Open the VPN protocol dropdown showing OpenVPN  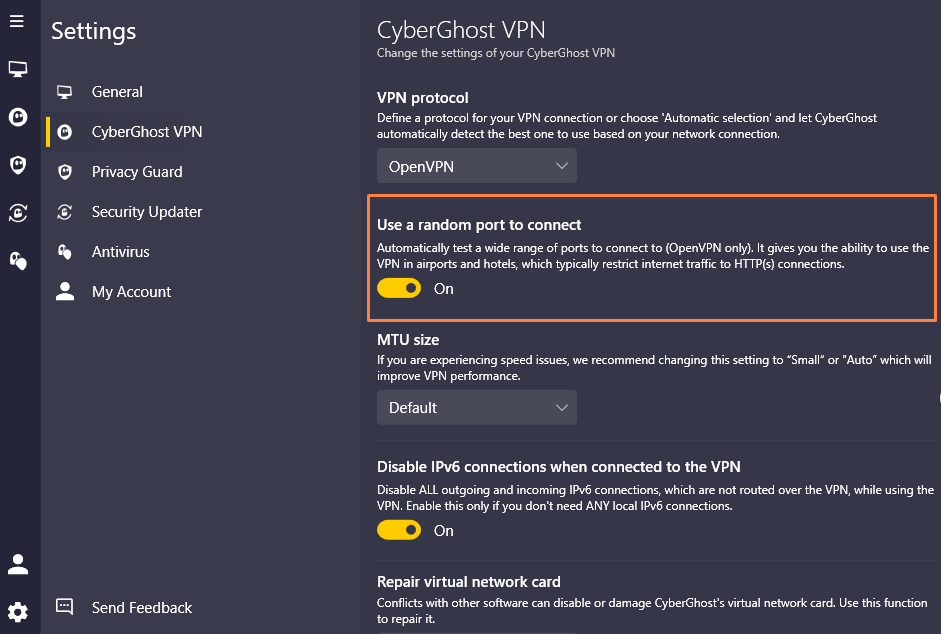pos(476,165)
